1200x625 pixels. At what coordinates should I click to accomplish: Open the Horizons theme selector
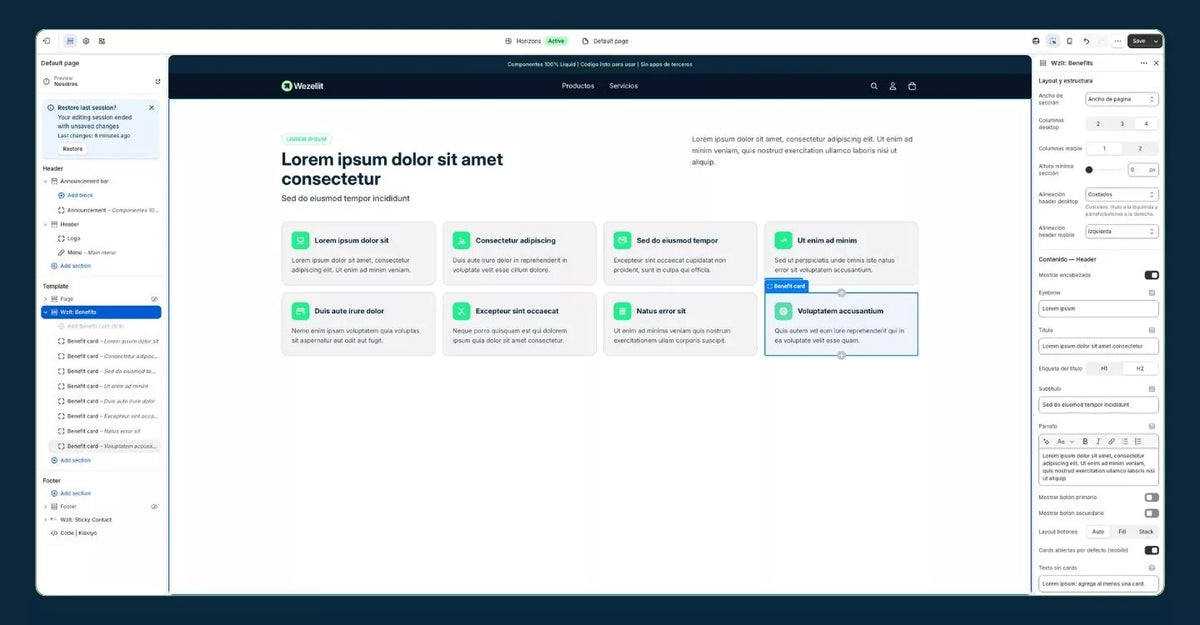(x=536, y=41)
